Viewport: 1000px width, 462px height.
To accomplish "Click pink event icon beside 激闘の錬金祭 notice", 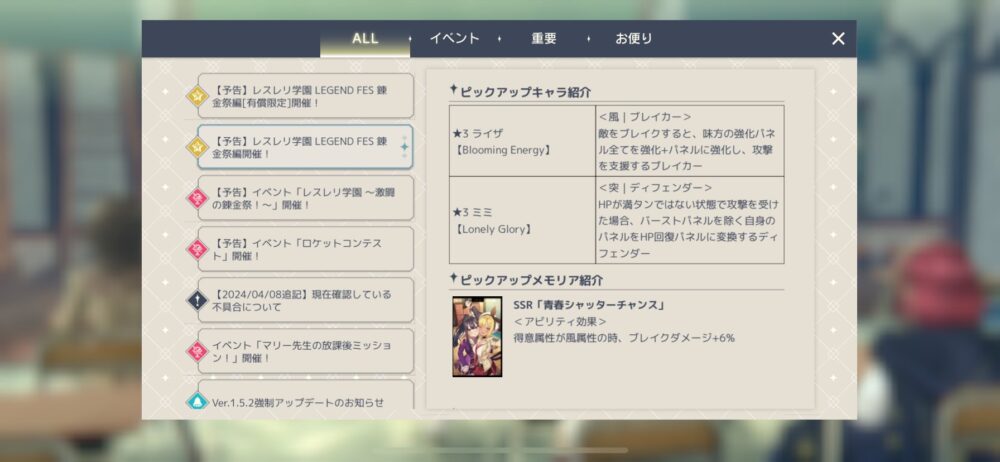I will pos(197,198).
